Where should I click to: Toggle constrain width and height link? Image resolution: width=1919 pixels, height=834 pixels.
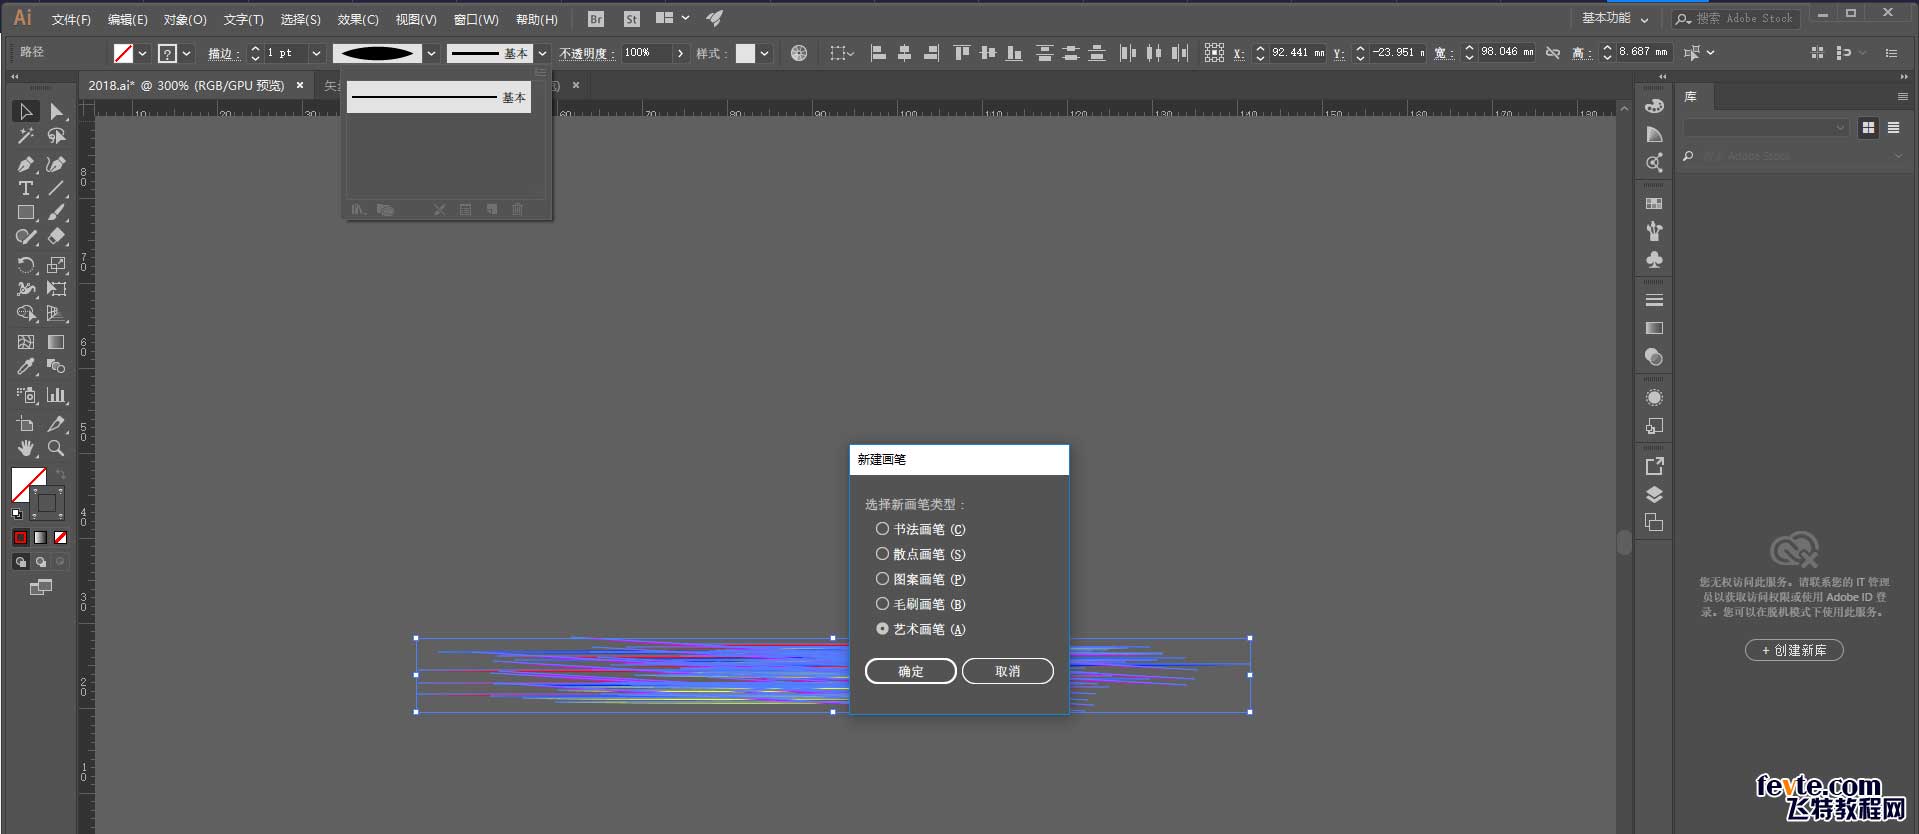1553,53
